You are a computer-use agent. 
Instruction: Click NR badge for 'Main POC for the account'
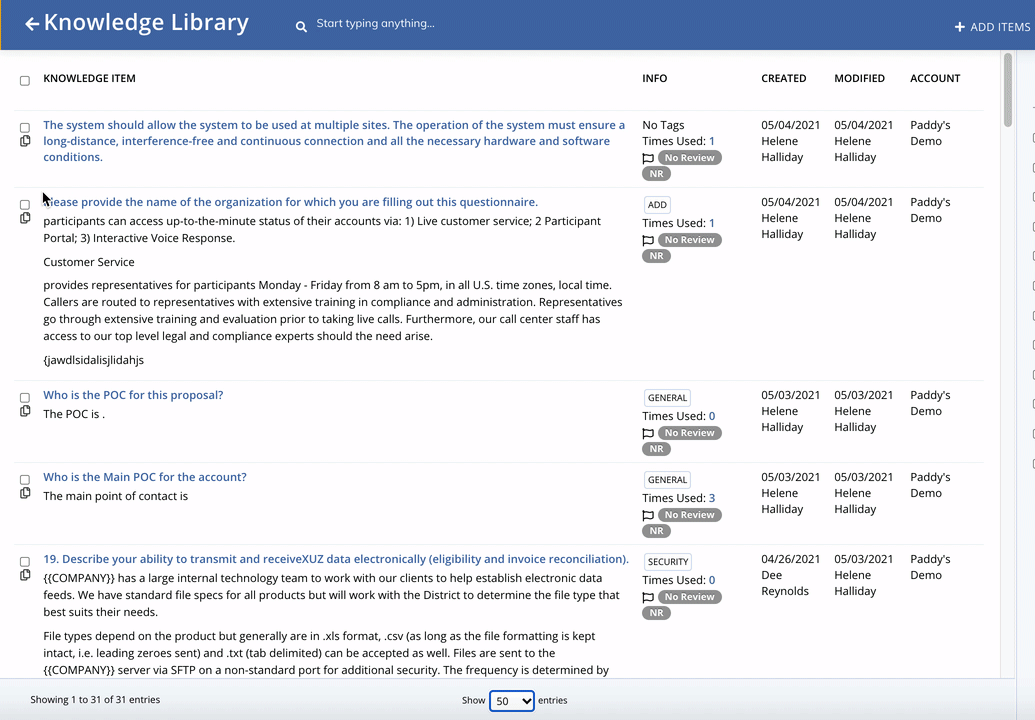(656, 531)
